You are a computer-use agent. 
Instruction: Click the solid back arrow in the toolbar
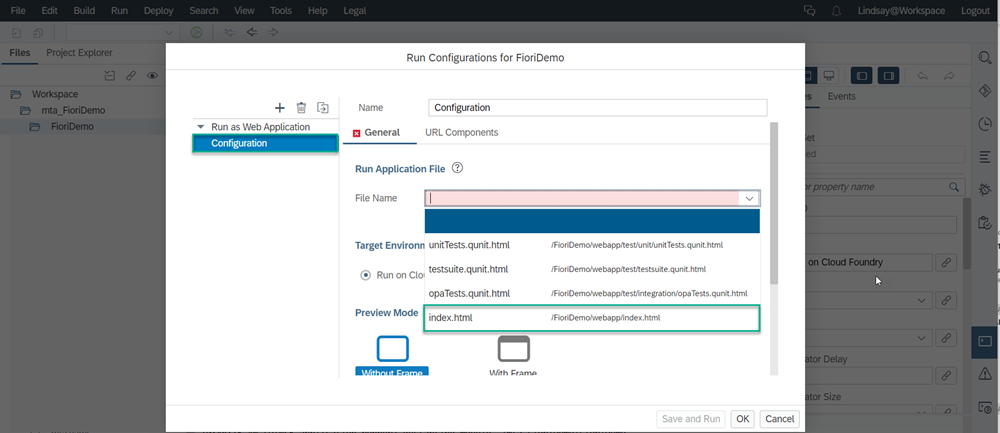click(252, 32)
